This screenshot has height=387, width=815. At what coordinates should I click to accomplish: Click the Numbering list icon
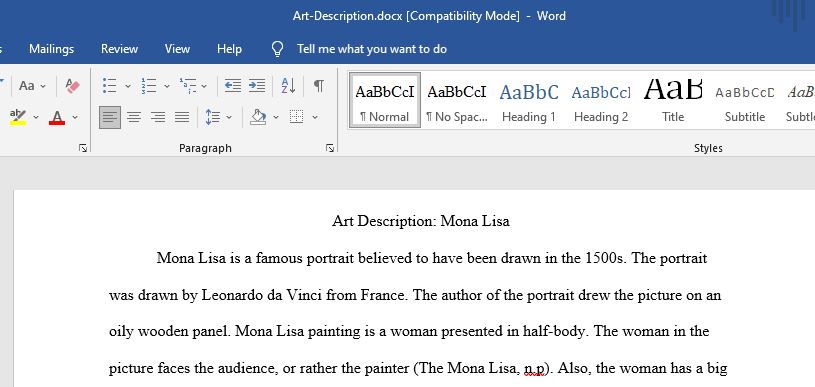pos(149,86)
